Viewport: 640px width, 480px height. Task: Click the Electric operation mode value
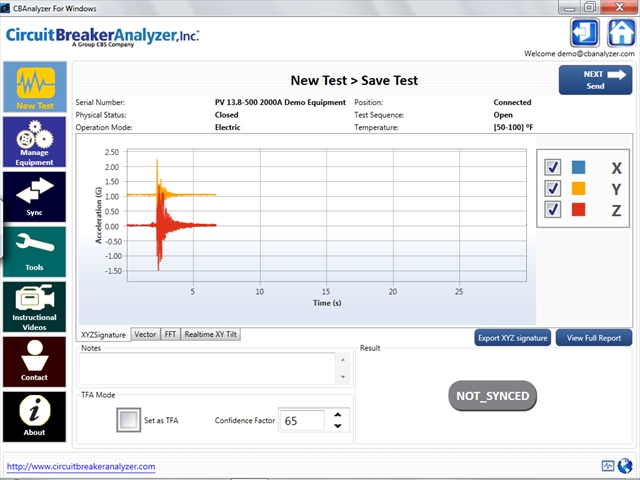pyautogui.click(x=227, y=127)
